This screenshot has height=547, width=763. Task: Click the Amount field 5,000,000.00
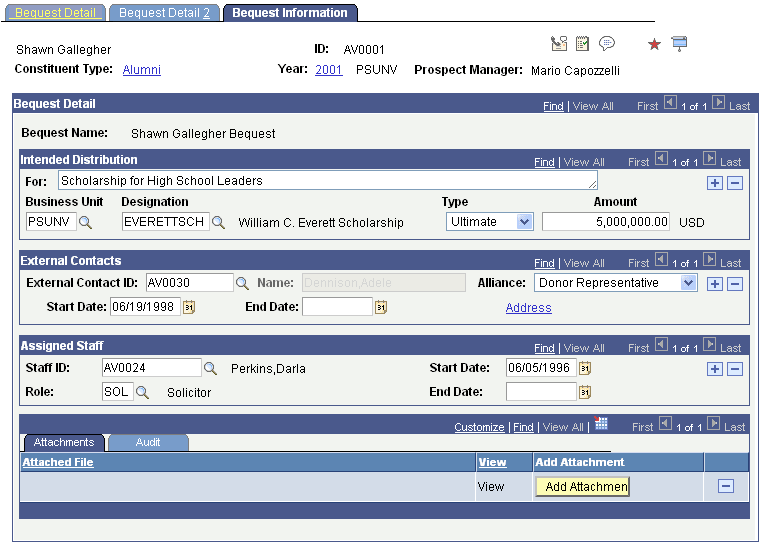[x=606, y=222]
